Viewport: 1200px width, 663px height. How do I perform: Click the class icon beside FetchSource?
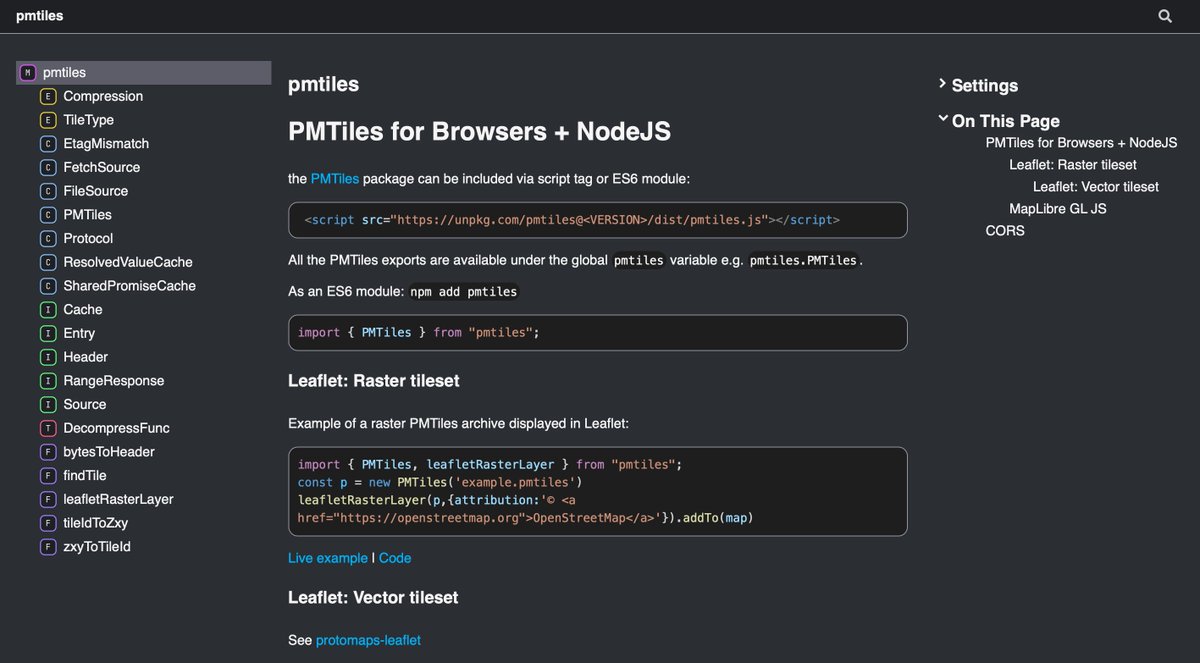tap(48, 167)
